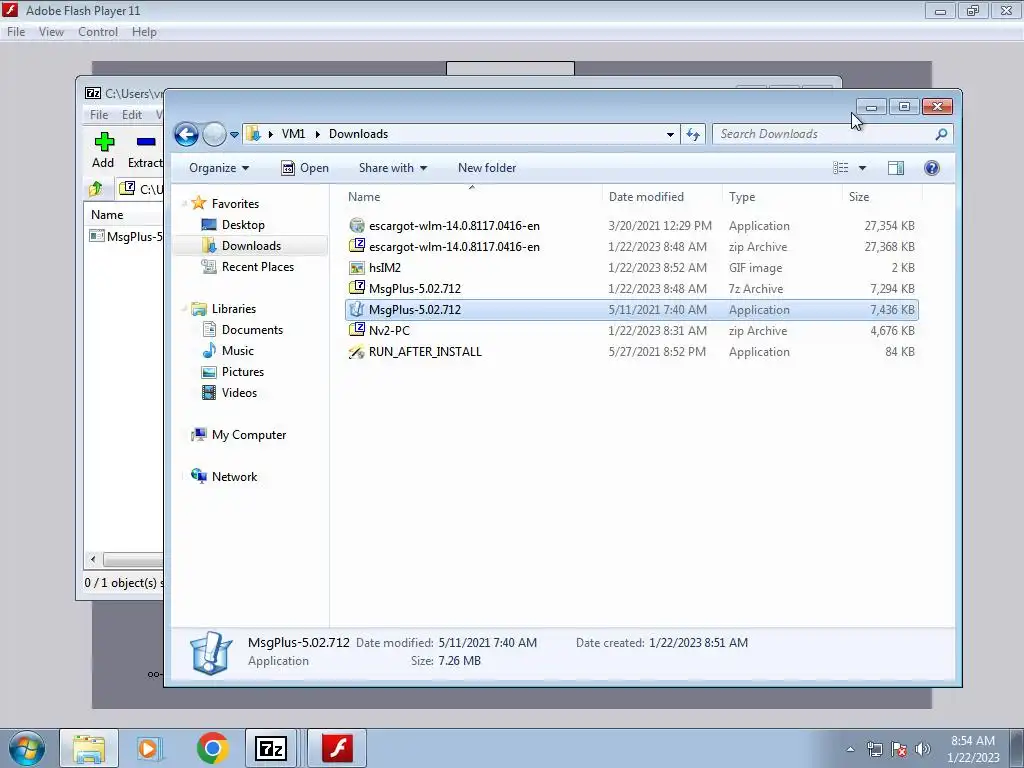Image resolution: width=1024 pixels, height=768 pixels.
Task: Click the Windows Start orb
Action: [26, 748]
